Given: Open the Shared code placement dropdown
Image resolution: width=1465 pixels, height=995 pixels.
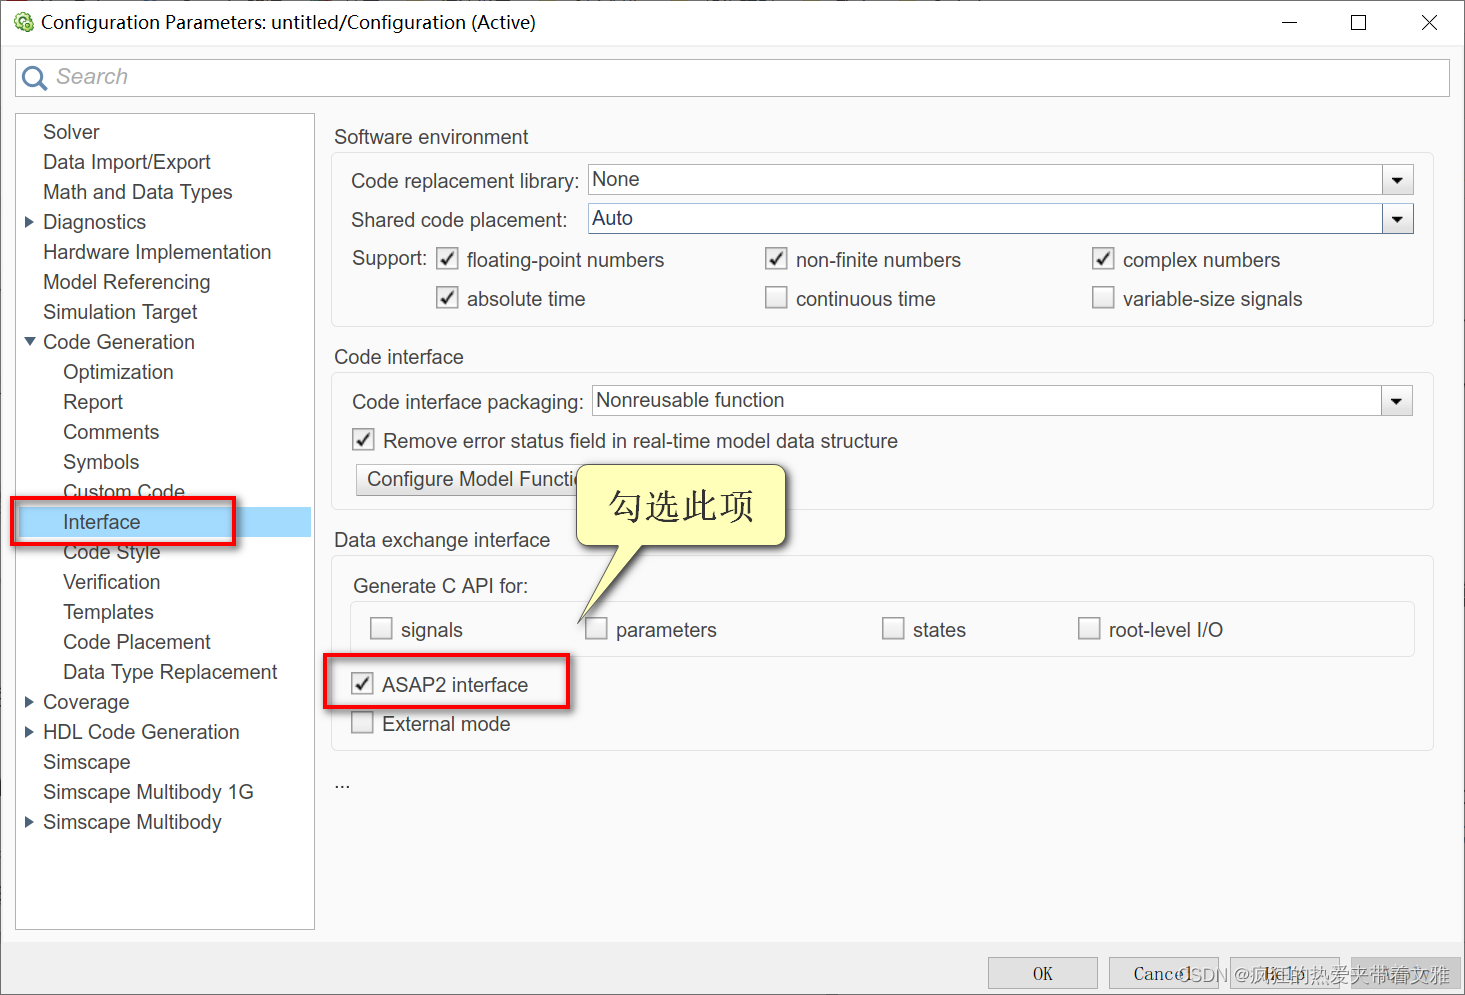Looking at the screenshot, I should point(1396,218).
